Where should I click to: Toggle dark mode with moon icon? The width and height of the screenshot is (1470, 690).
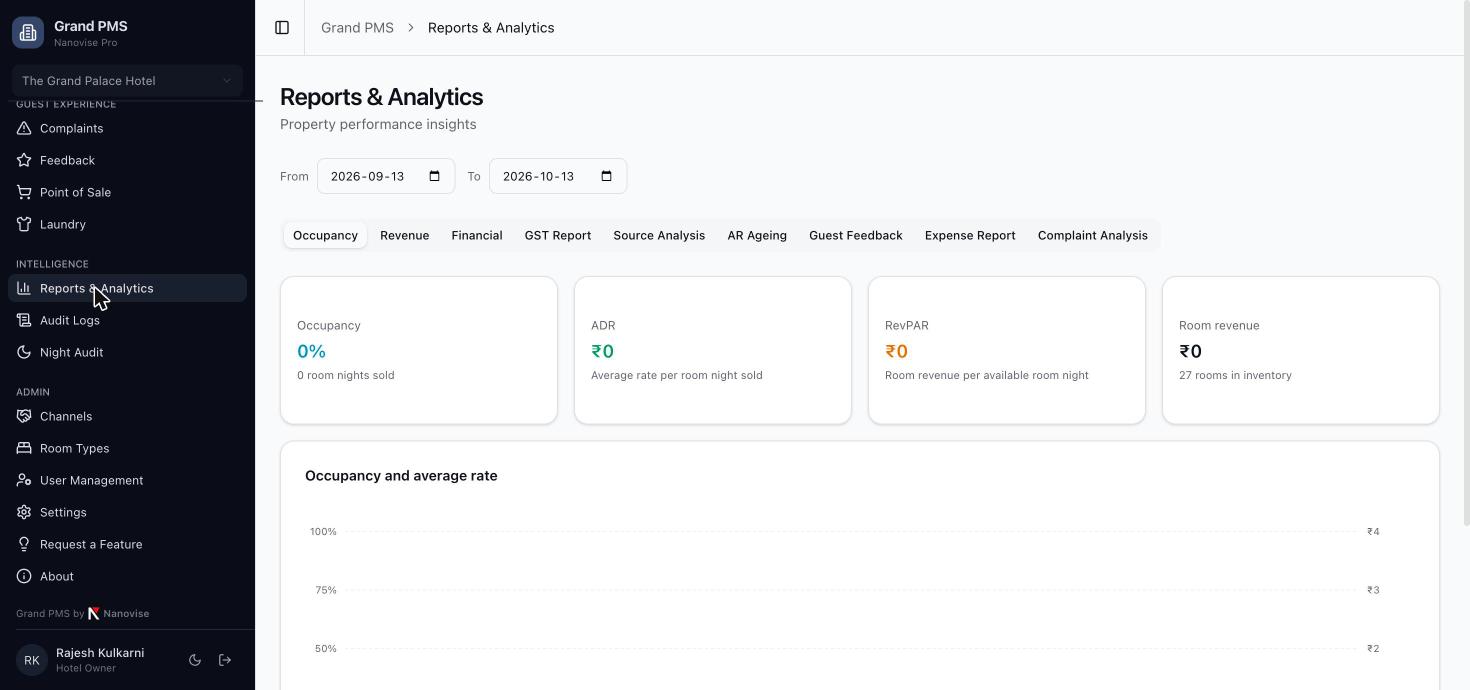[x=195, y=660]
